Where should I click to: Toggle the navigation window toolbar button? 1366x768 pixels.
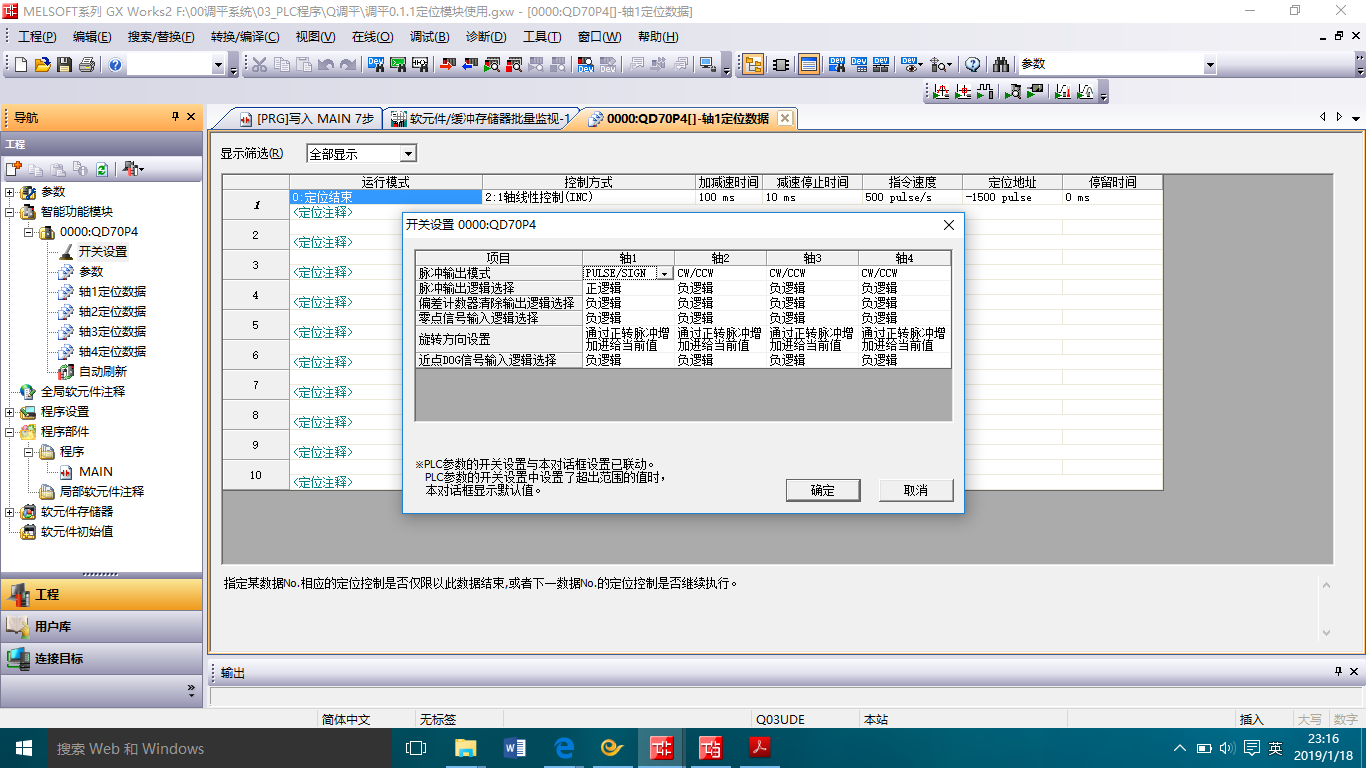[753, 65]
